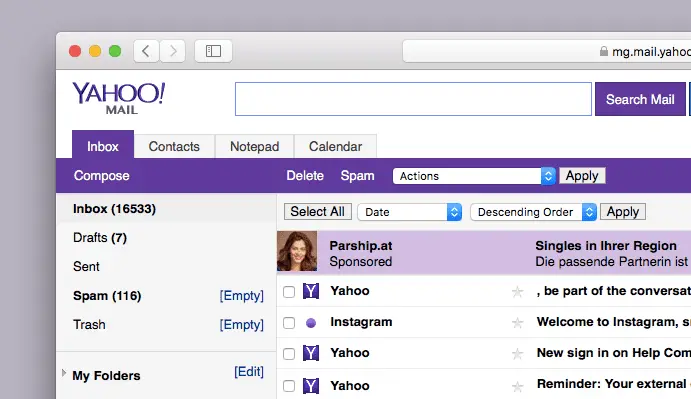Open the Descending Order dropdown
The width and height of the screenshot is (691, 399).
[534, 212]
